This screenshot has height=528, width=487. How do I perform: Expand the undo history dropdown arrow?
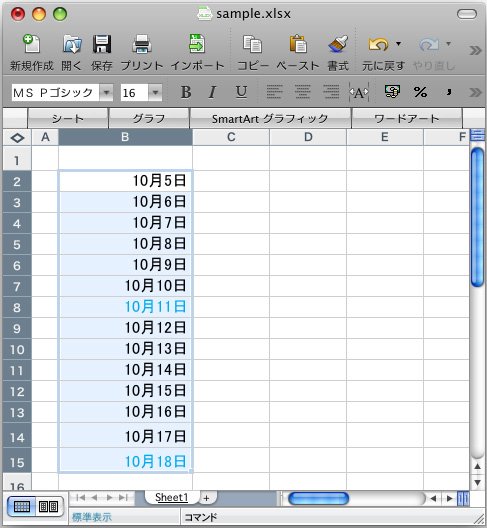pyautogui.click(x=398, y=44)
